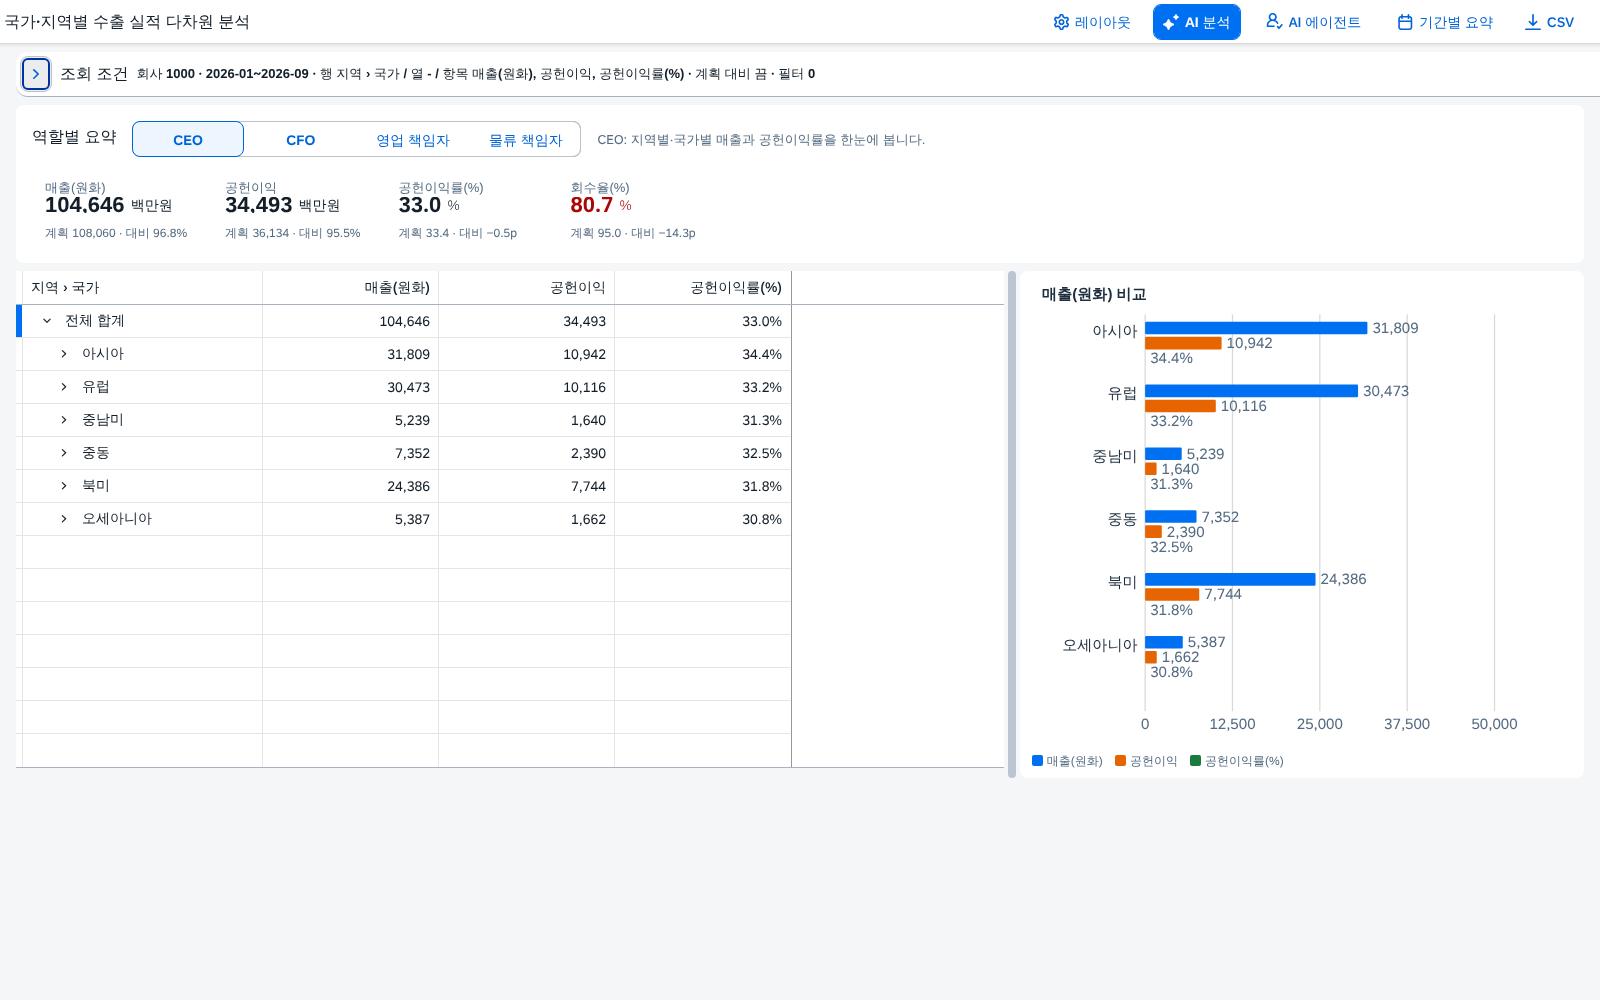Open the 레이아웃 layout settings
The height and width of the screenshot is (1000, 1600).
(x=1091, y=22)
